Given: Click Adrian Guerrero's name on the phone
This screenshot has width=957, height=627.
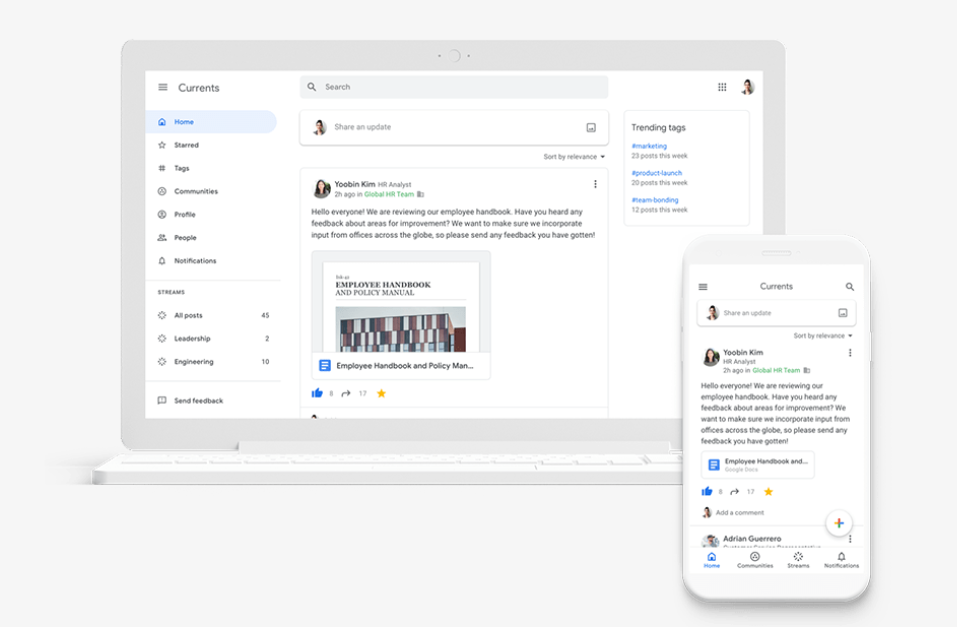Looking at the screenshot, I should tap(752, 538).
